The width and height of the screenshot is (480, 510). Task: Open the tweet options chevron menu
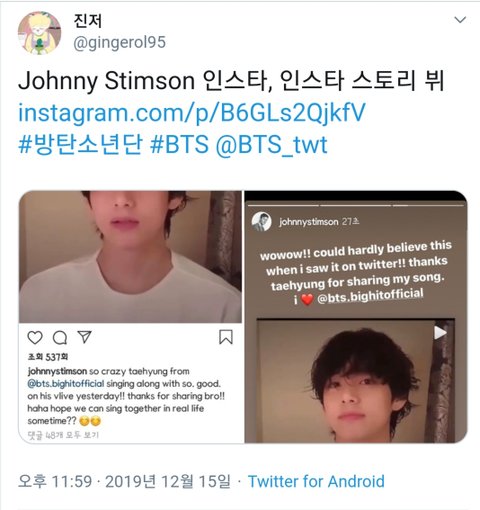460,20
